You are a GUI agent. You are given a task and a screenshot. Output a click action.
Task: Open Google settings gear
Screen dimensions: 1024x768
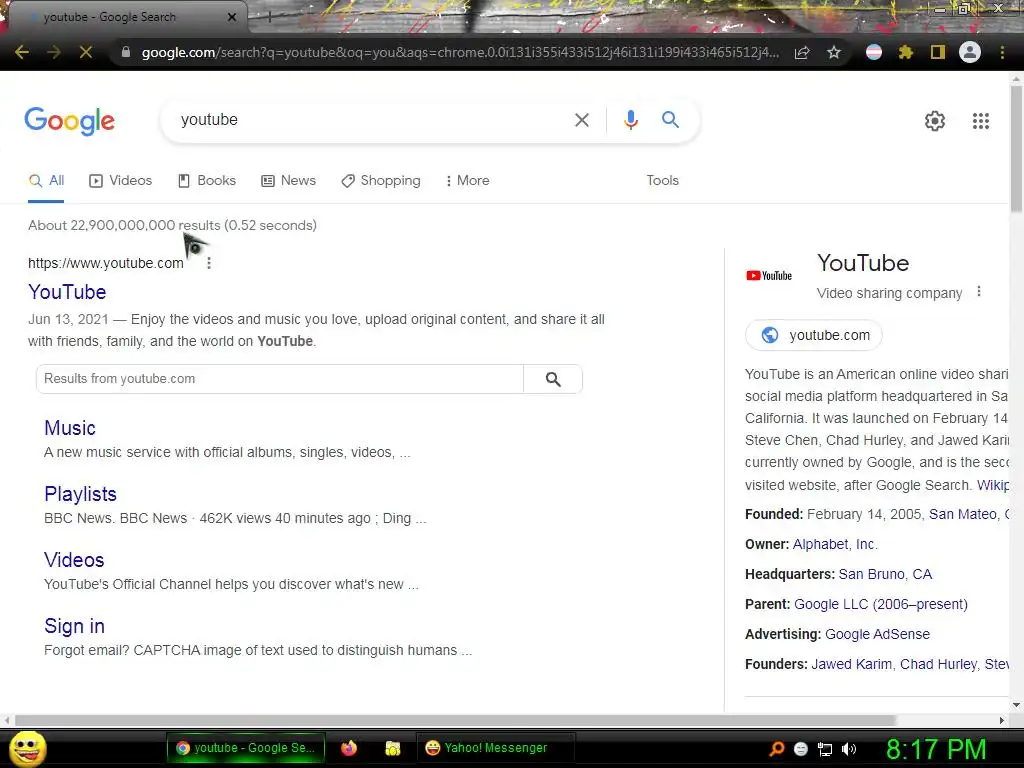(935, 121)
